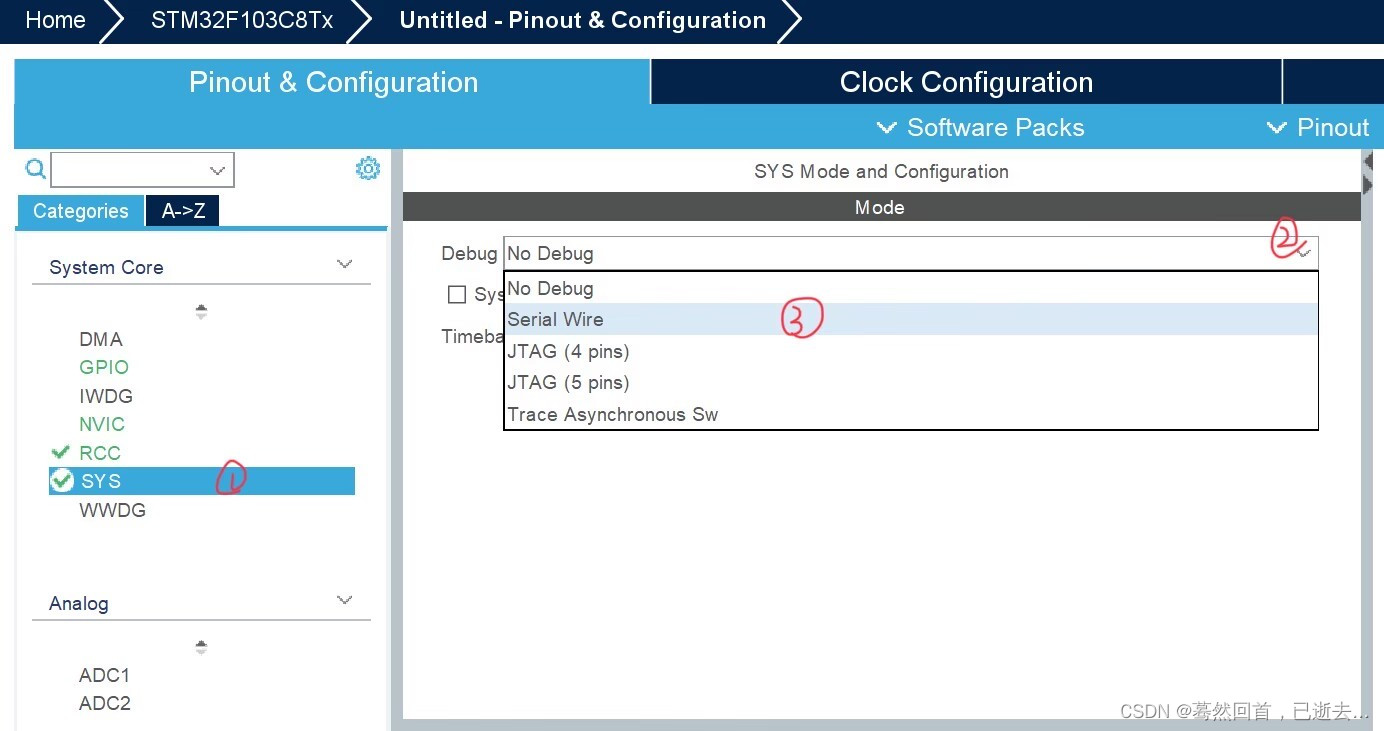The height and width of the screenshot is (731, 1384).
Task: Show the Categories list view
Action: pos(81,211)
